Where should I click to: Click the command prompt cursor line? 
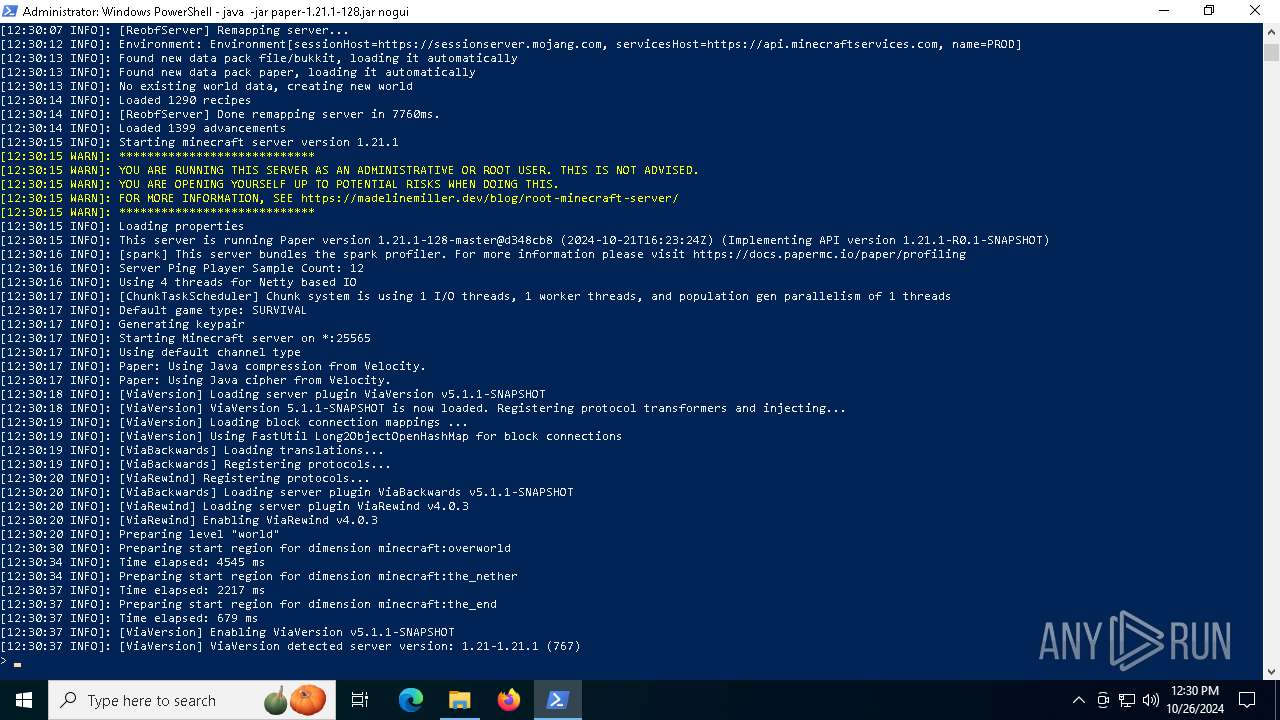pos(12,661)
